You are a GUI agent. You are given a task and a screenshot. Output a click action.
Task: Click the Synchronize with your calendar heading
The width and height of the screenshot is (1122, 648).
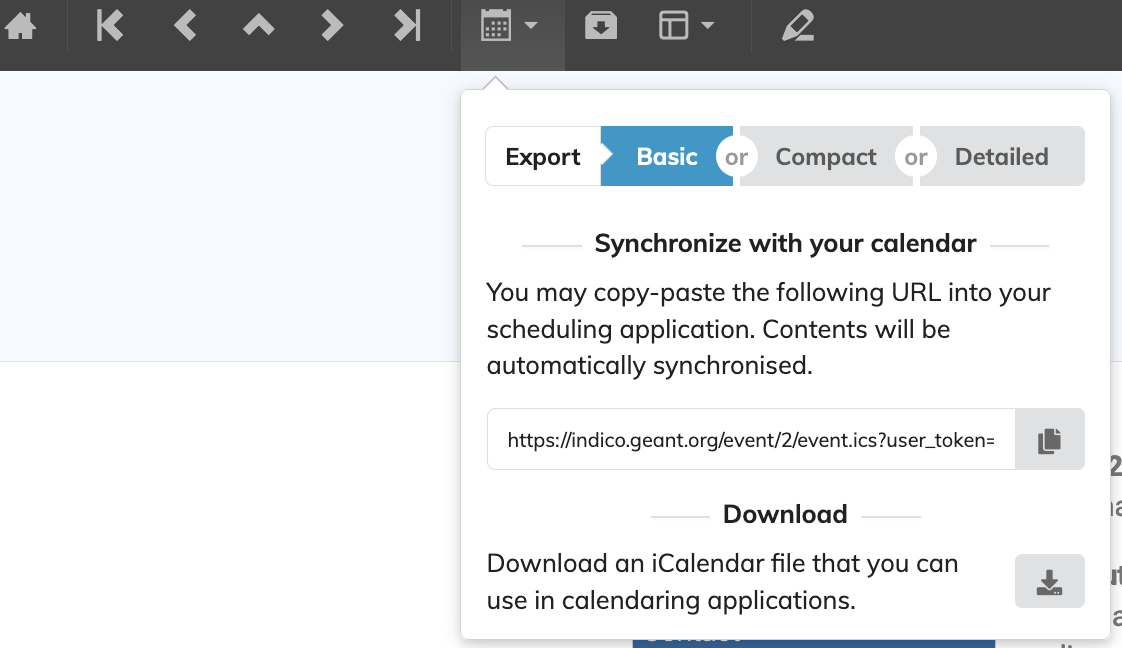pos(785,244)
